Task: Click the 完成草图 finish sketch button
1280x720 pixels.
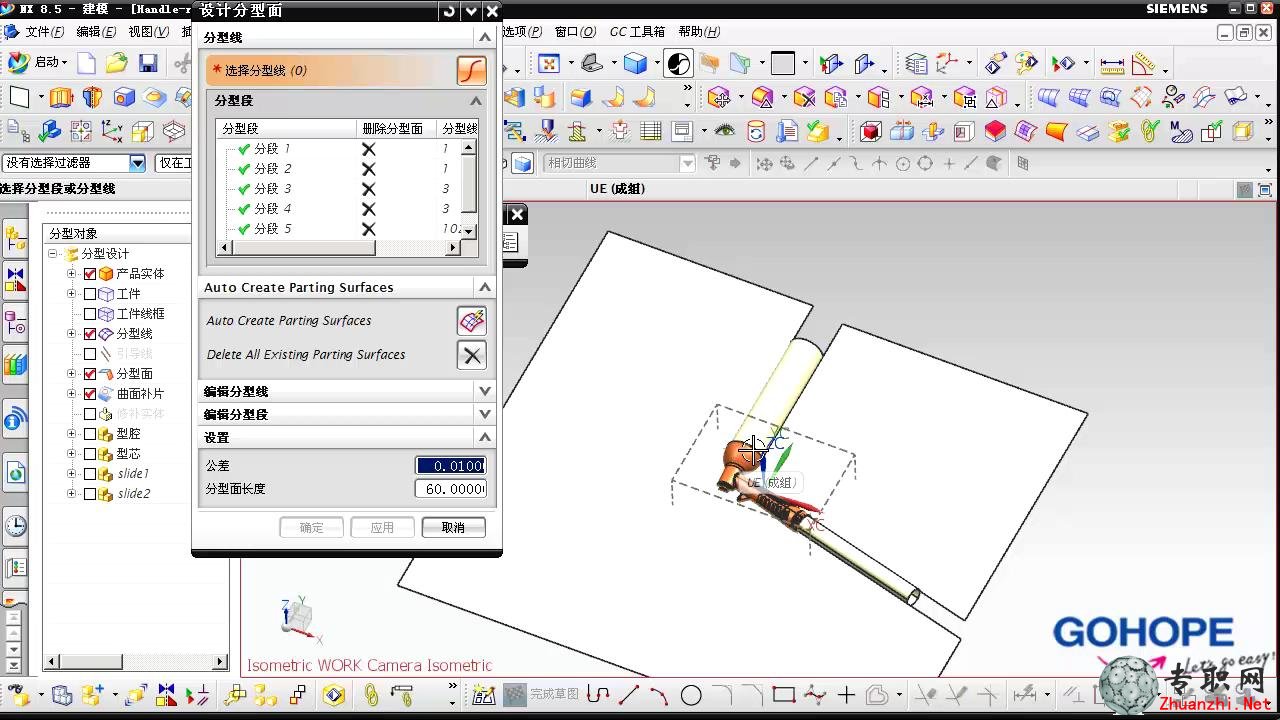Action: point(541,694)
